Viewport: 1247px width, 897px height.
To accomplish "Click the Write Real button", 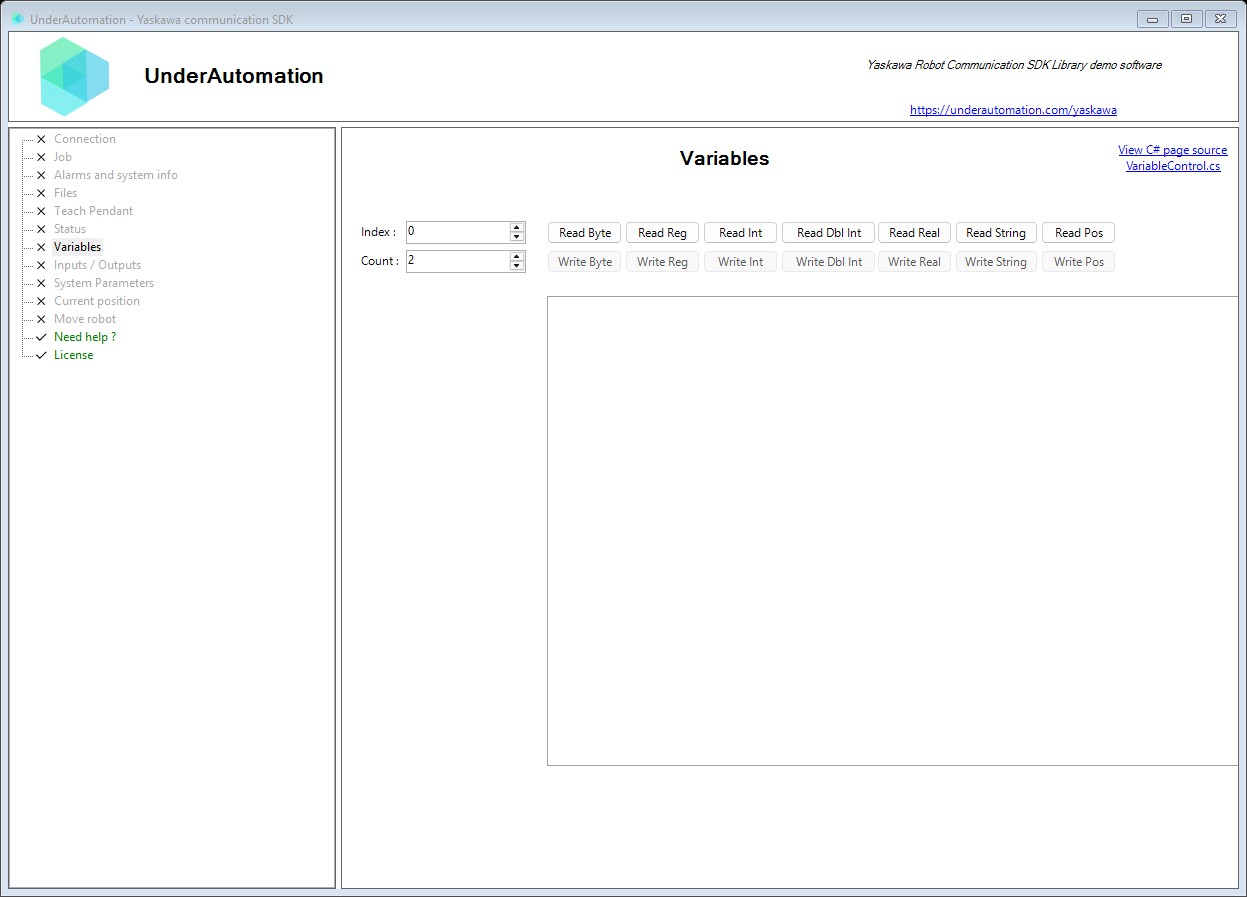I will [x=914, y=262].
